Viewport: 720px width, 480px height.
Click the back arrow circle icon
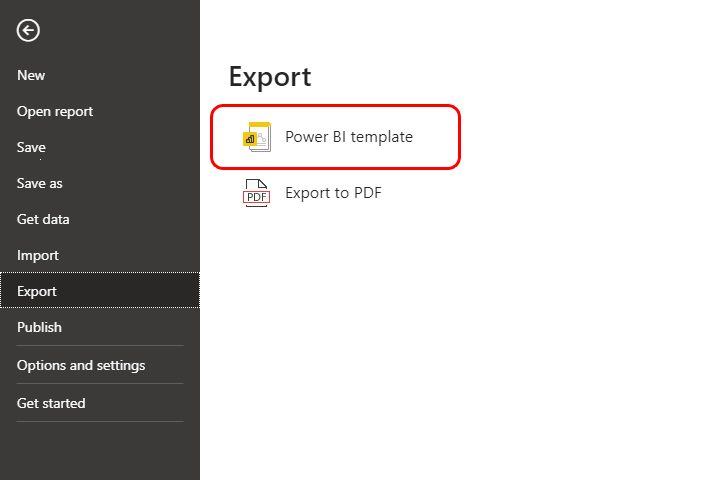(x=28, y=30)
